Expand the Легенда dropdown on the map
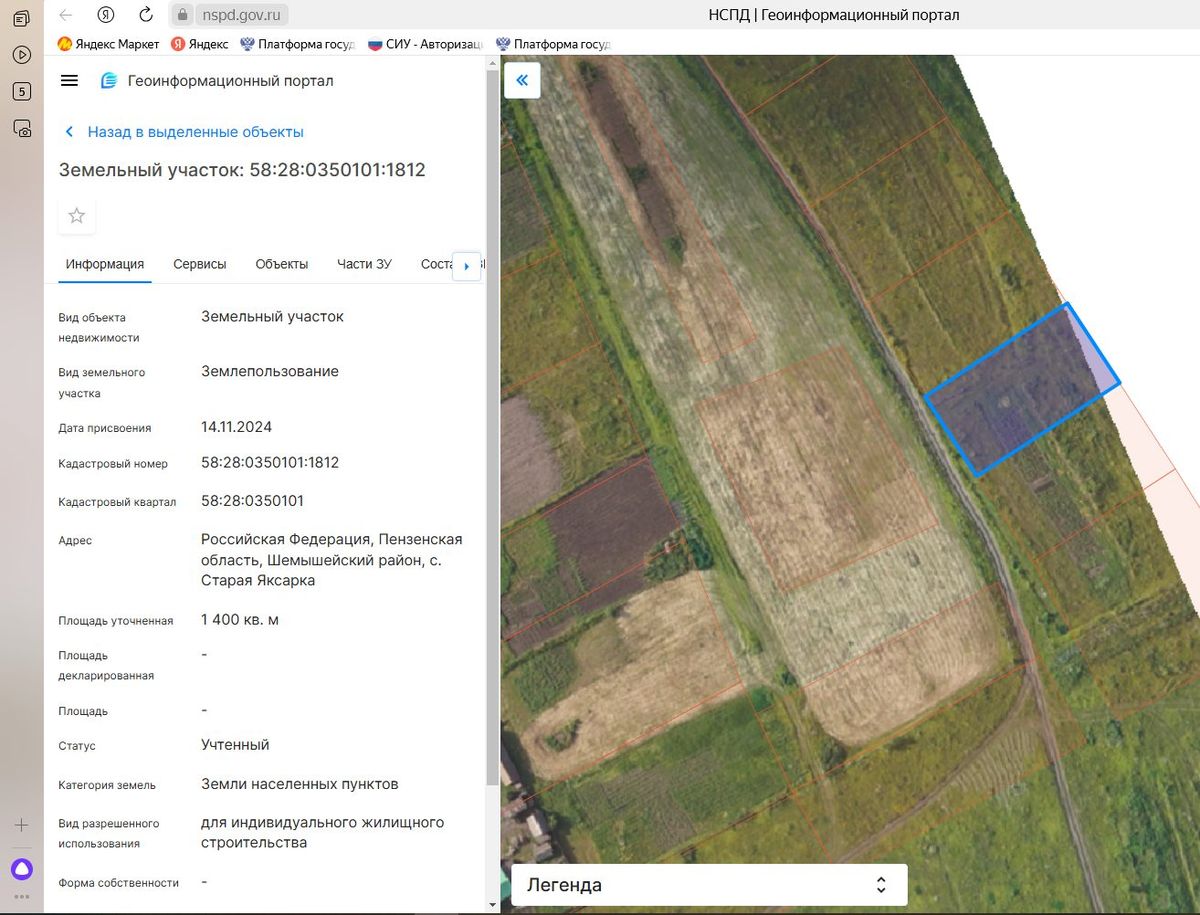 709,885
